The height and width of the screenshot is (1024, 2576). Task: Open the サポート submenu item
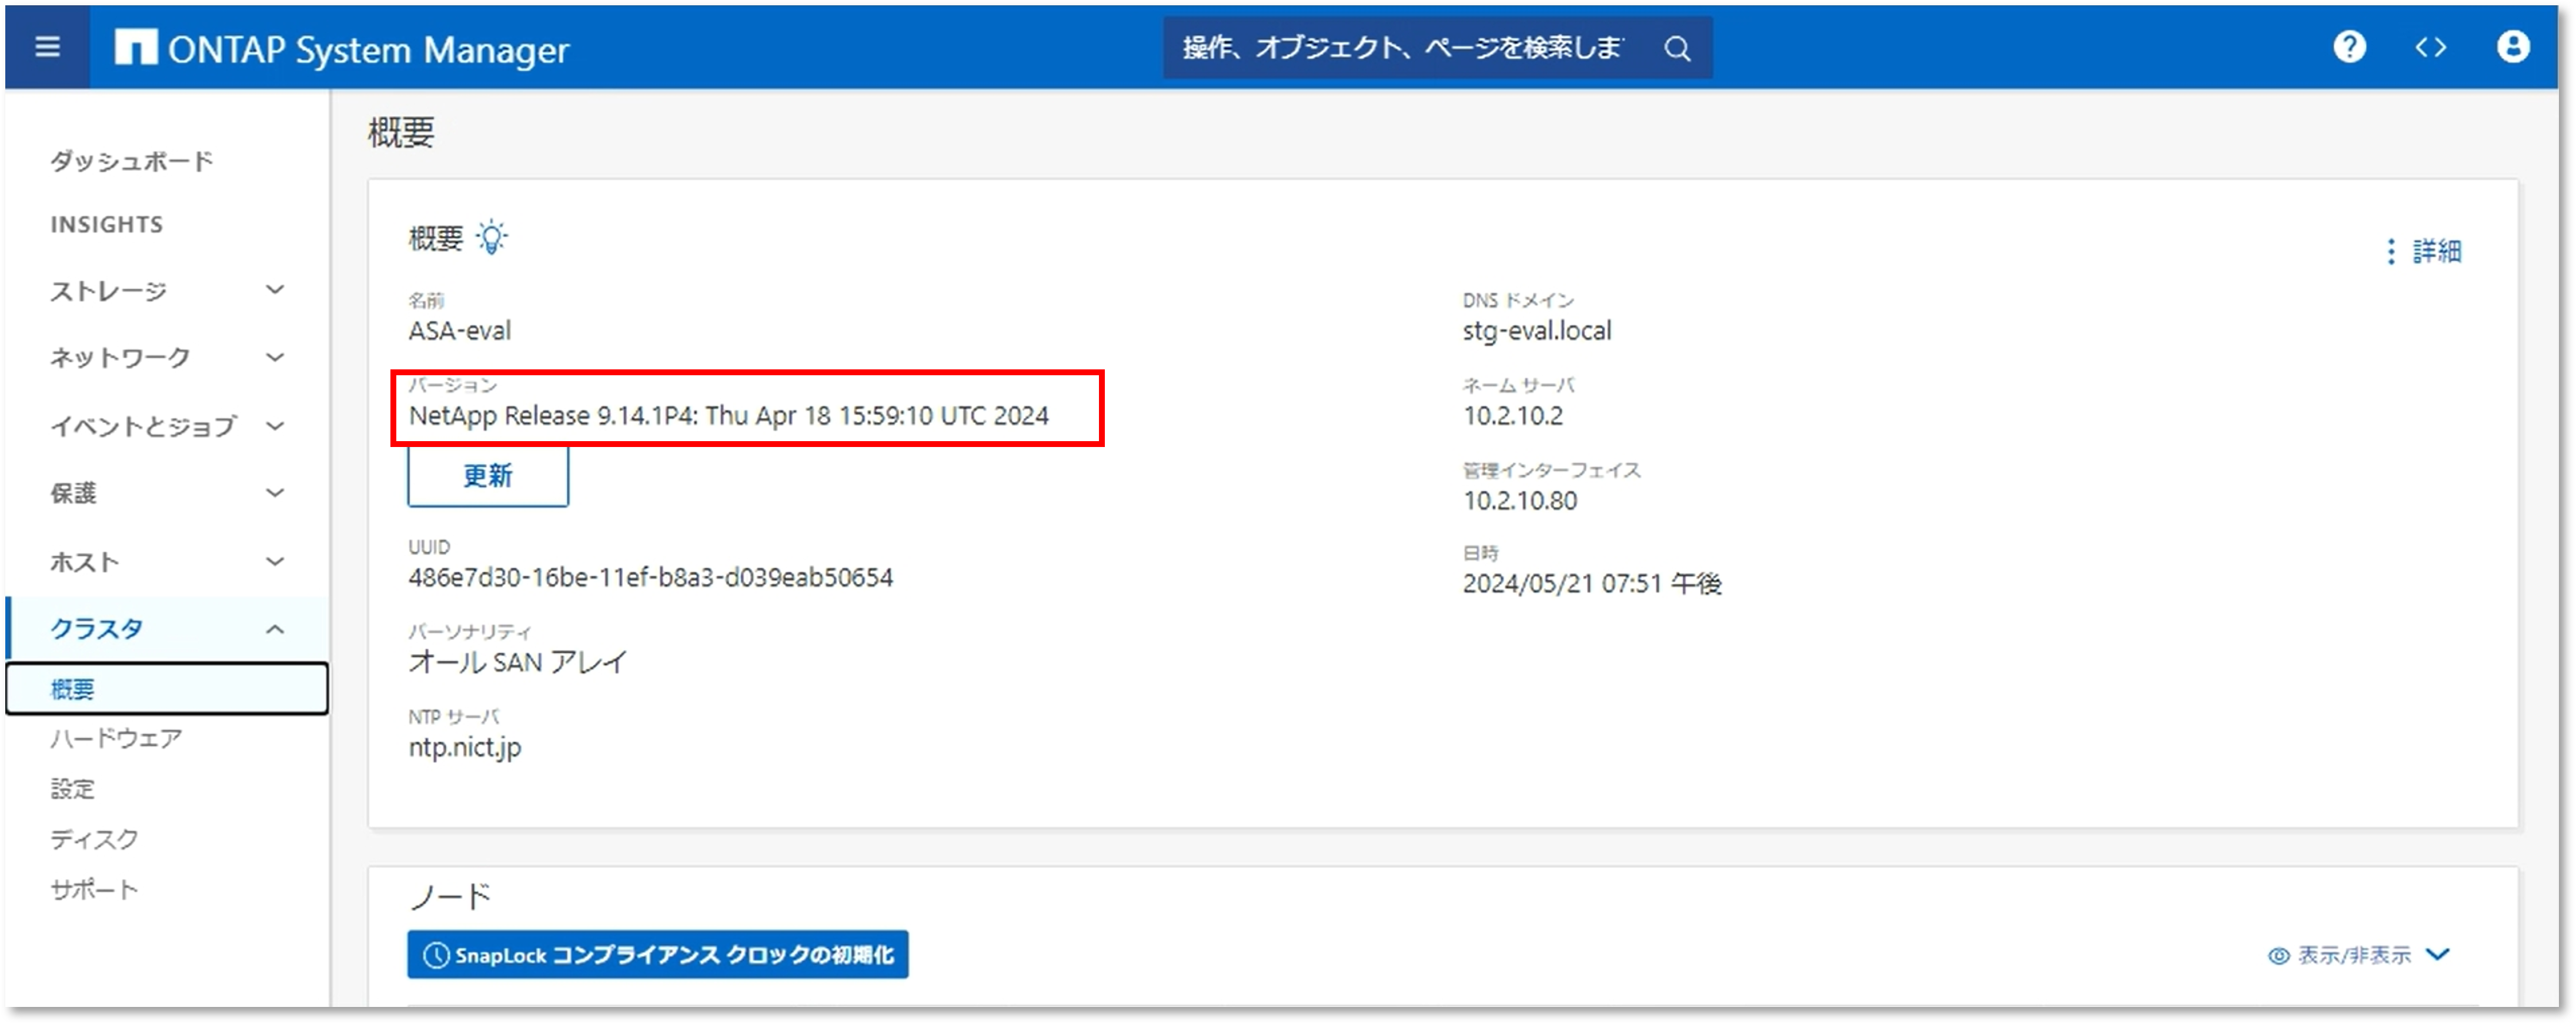click(x=94, y=889)
